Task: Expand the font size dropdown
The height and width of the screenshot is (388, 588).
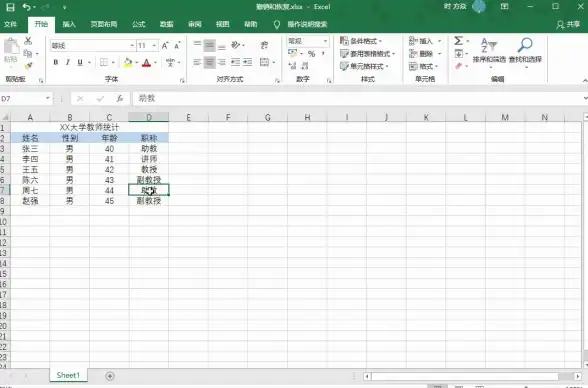Action: coord(154,46)
